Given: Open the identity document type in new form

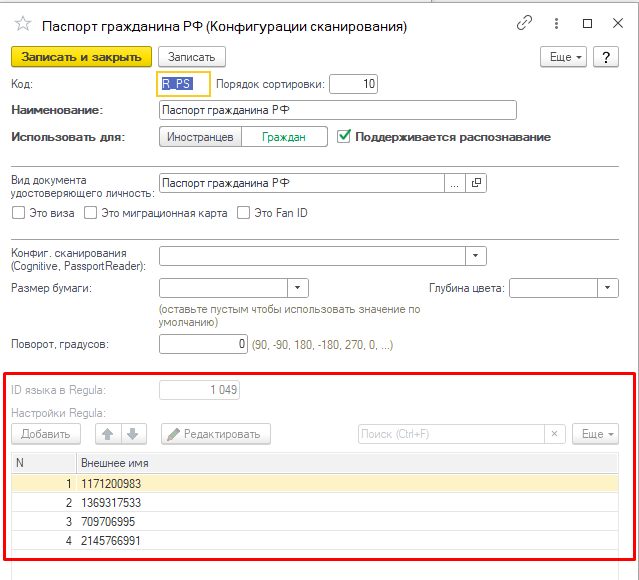Looking at the screenshot, I should (476, 183).
